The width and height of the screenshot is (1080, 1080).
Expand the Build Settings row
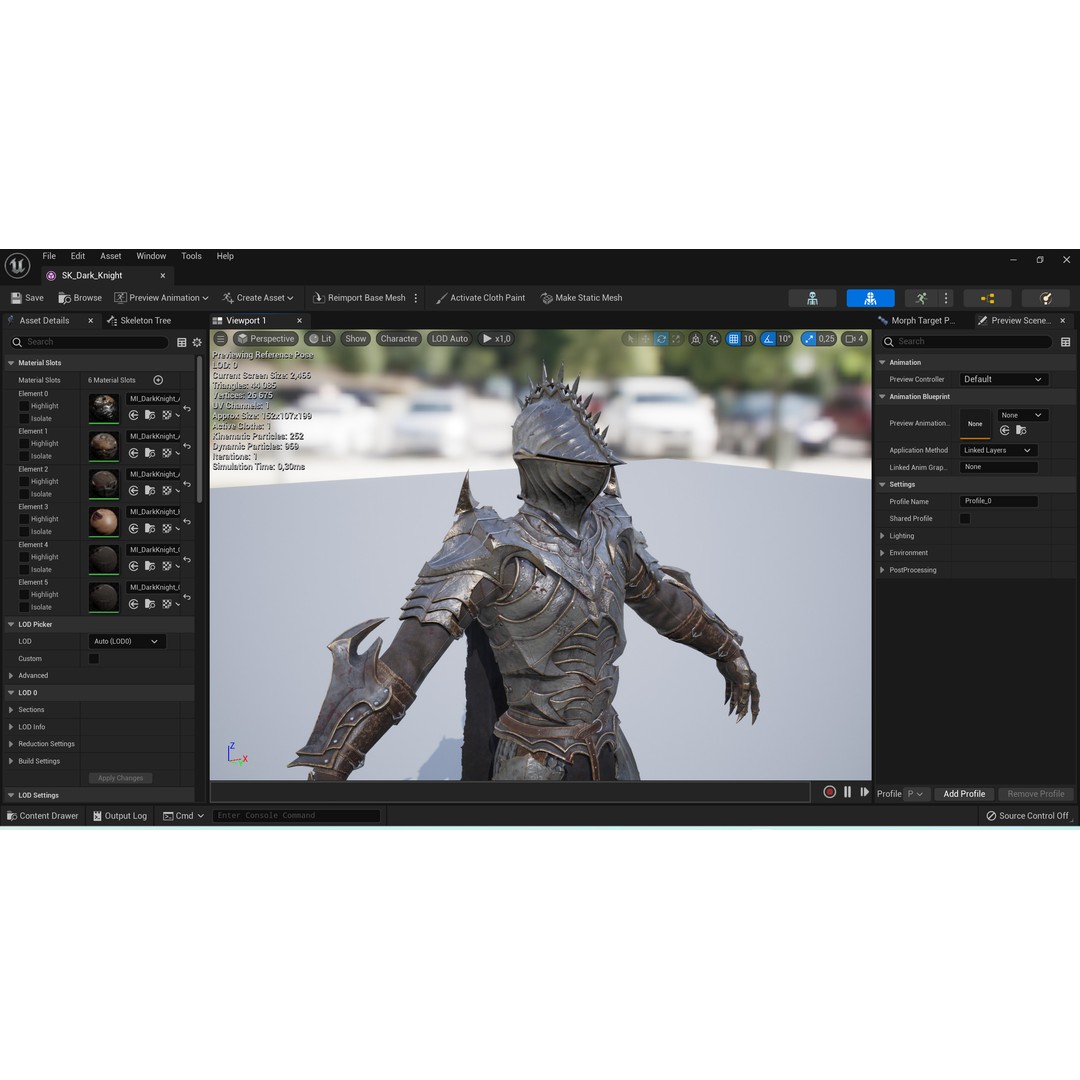point(11,761)
